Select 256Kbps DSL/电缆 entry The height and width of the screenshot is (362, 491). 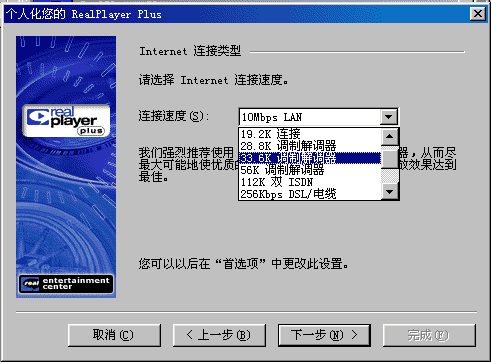click(310, 194)
